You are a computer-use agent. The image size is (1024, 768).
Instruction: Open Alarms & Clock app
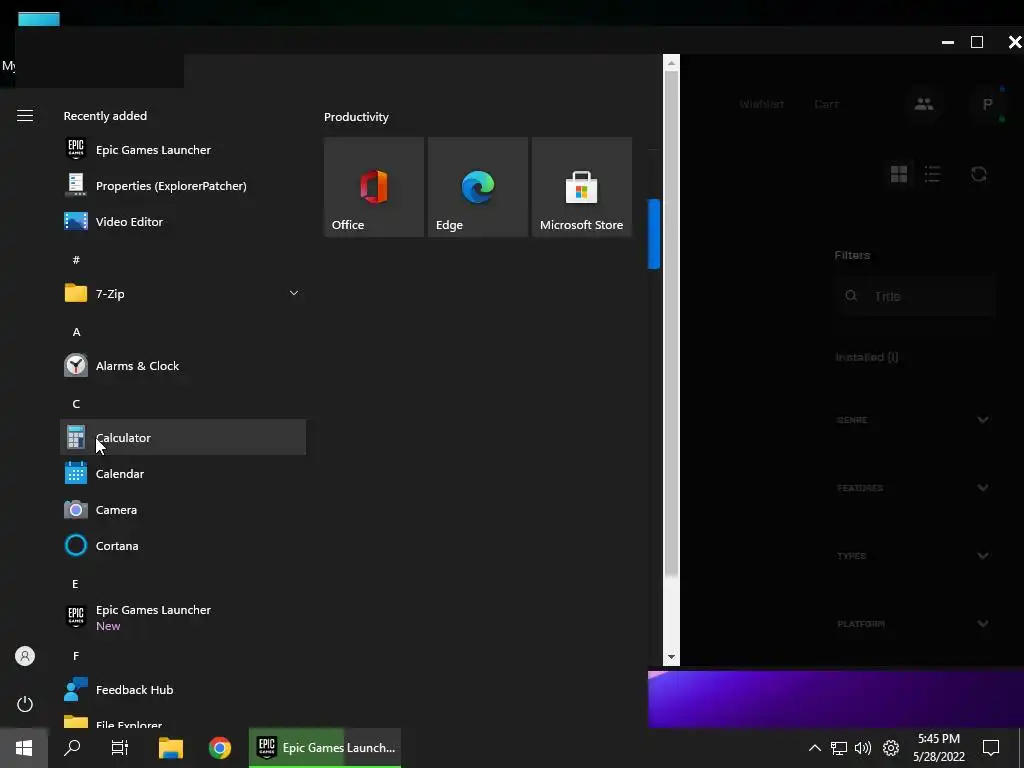click(x=183, y=366)
